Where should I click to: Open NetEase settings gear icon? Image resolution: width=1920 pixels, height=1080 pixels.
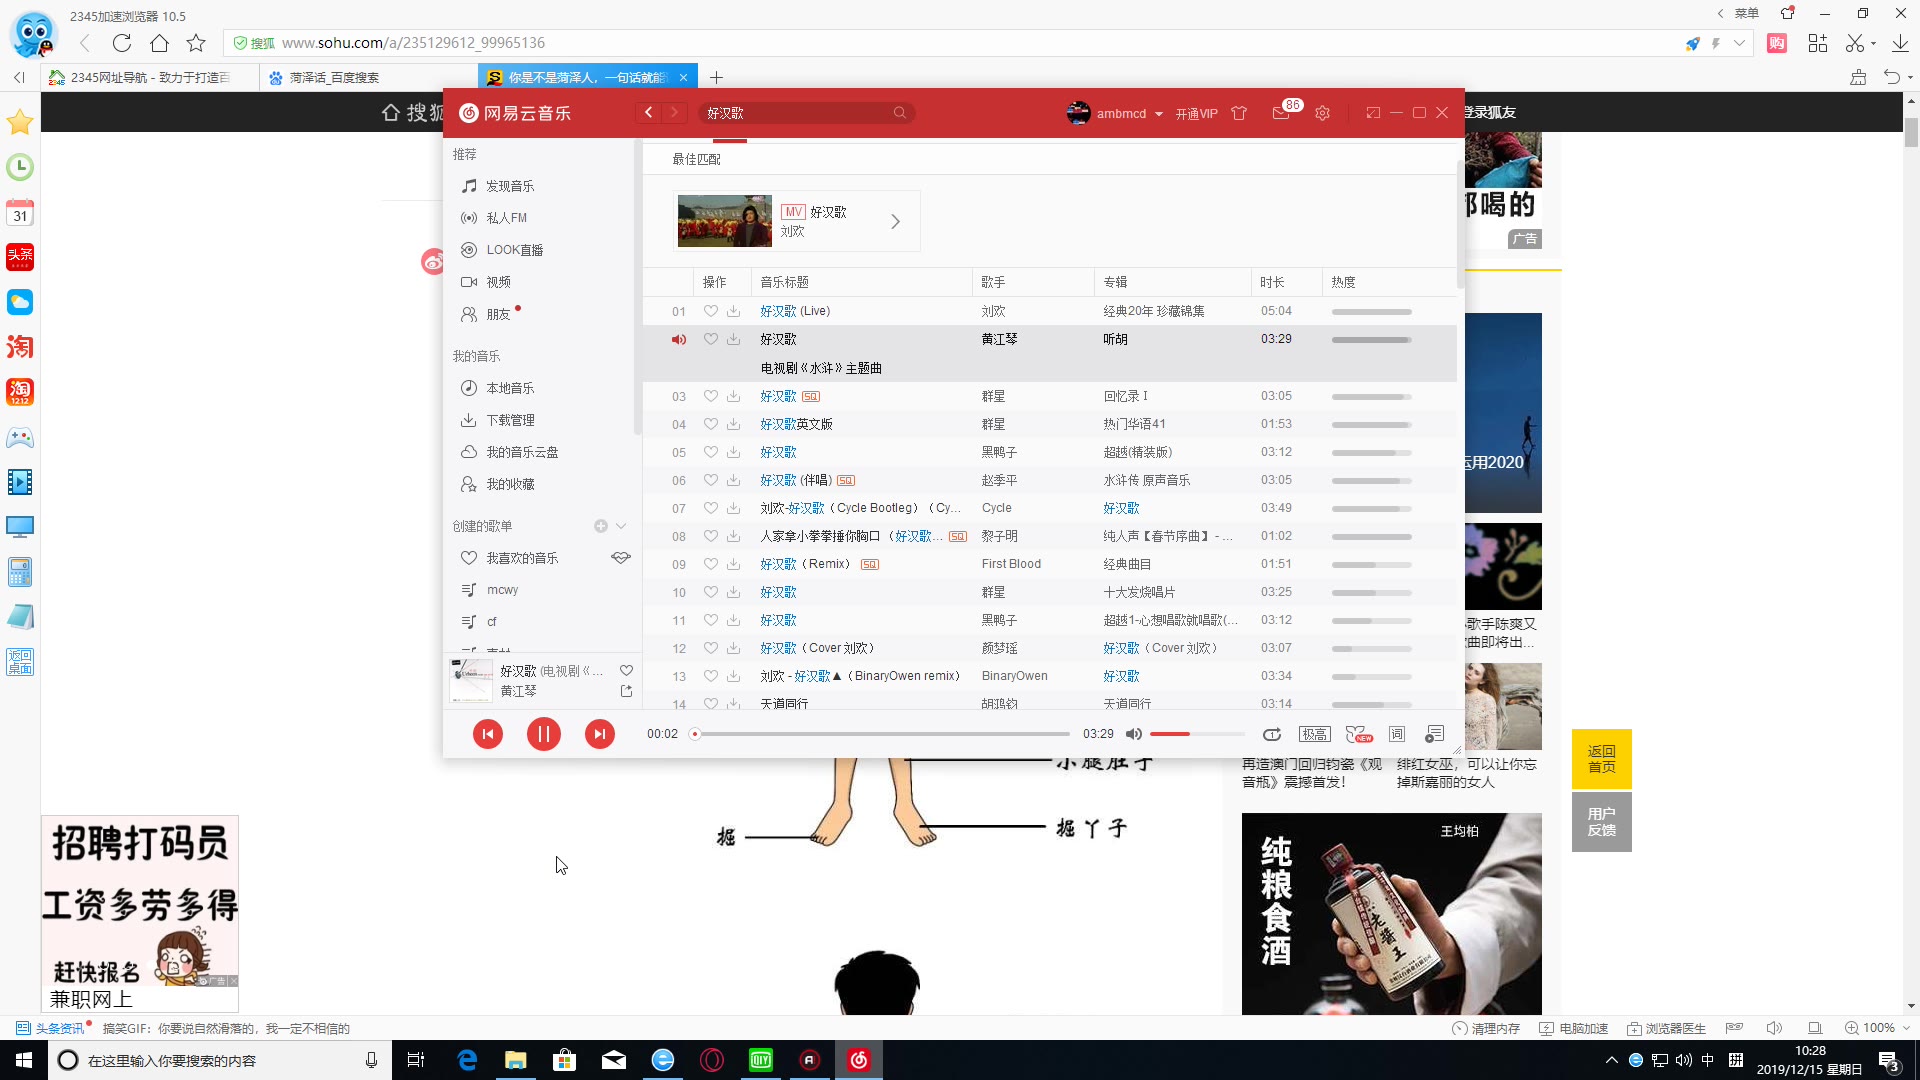[1323, 113]
